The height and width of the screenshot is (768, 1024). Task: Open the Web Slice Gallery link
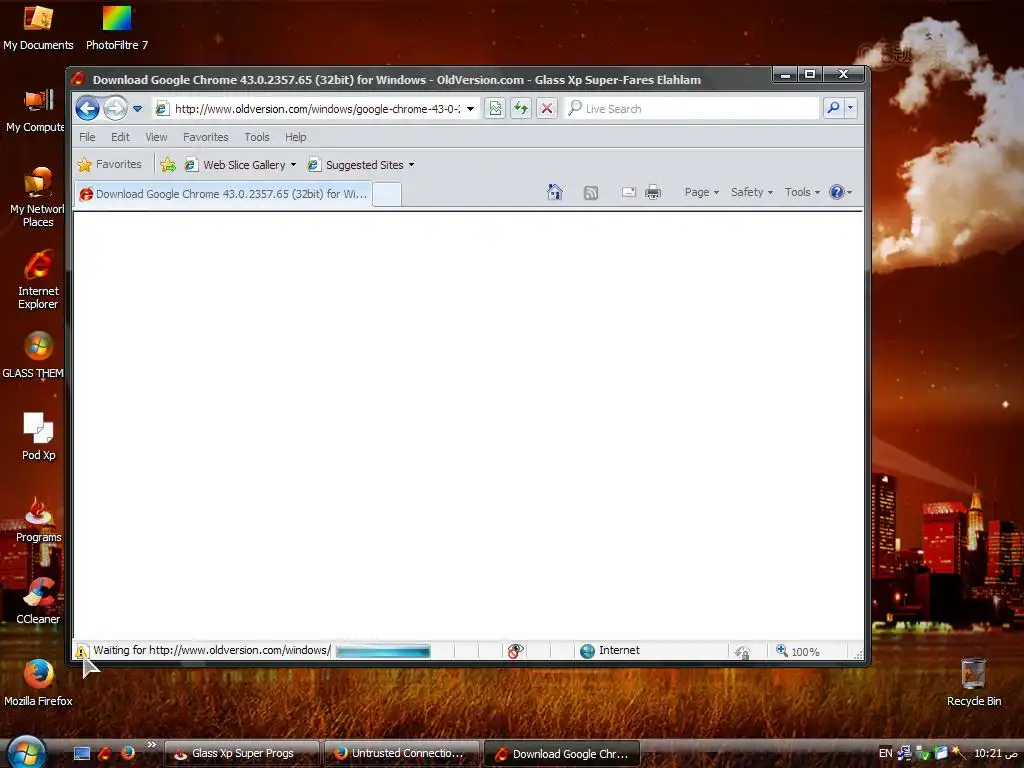[235, 165]
